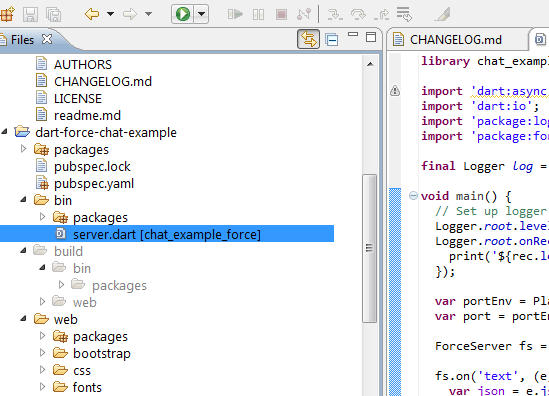Collapse the dart-force-chat-example project
The image size is (549, 396).
pos(4,132)
